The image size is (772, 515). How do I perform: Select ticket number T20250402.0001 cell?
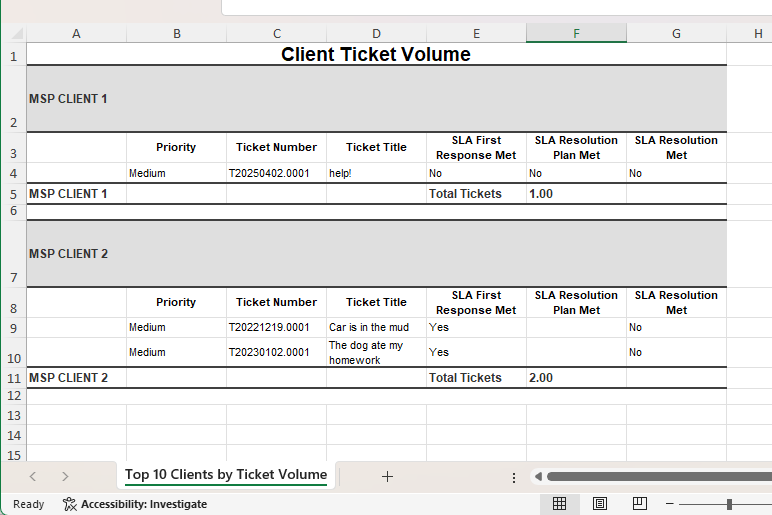pos(276,173)
